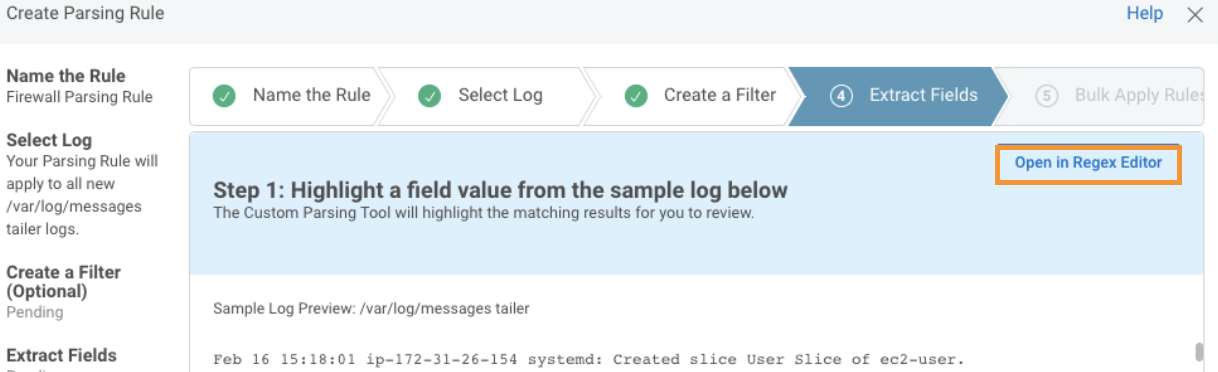The height and width of the screenshot is (372, 1218).
Task: Click the step 5 circle icon
Action: click(x=1047, y=96)
